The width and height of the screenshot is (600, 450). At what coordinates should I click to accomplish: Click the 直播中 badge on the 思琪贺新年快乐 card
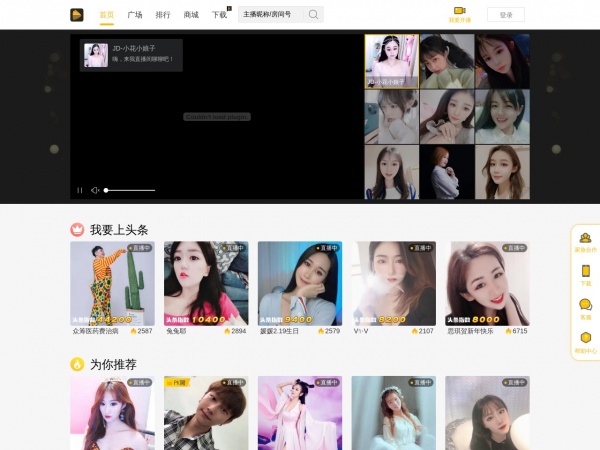515,248
